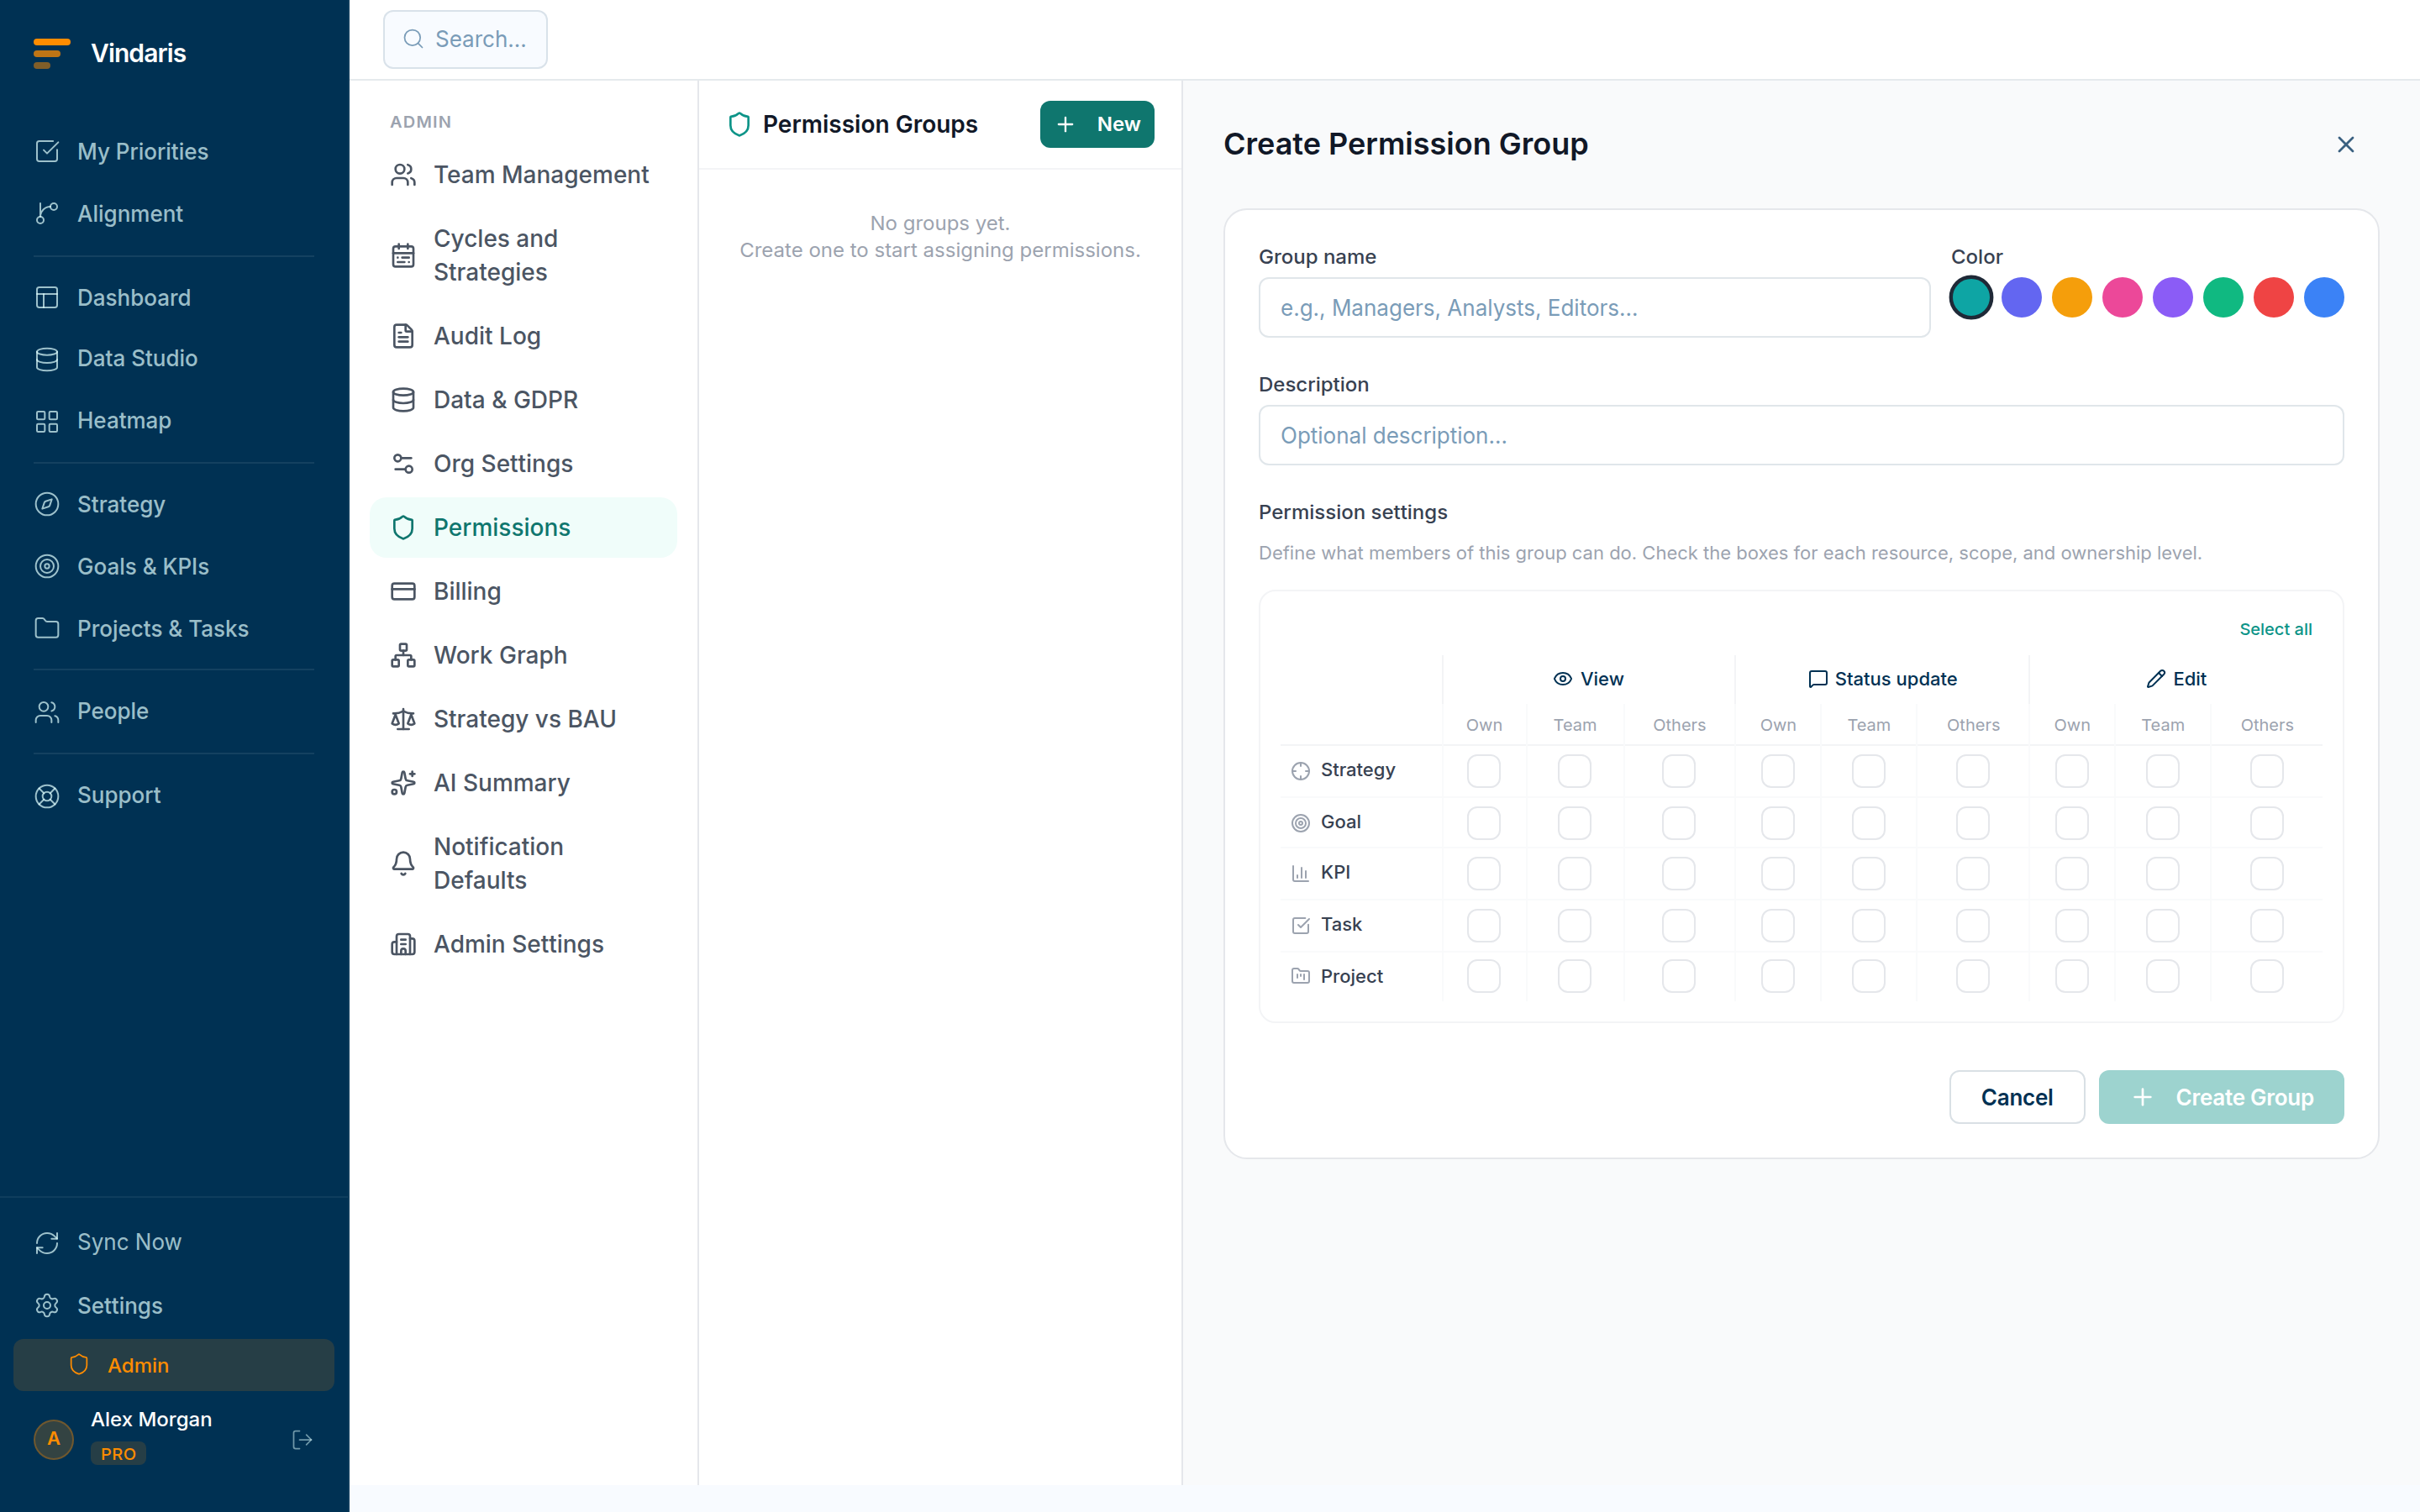Pick the orange color swatch

[2071, 298]
